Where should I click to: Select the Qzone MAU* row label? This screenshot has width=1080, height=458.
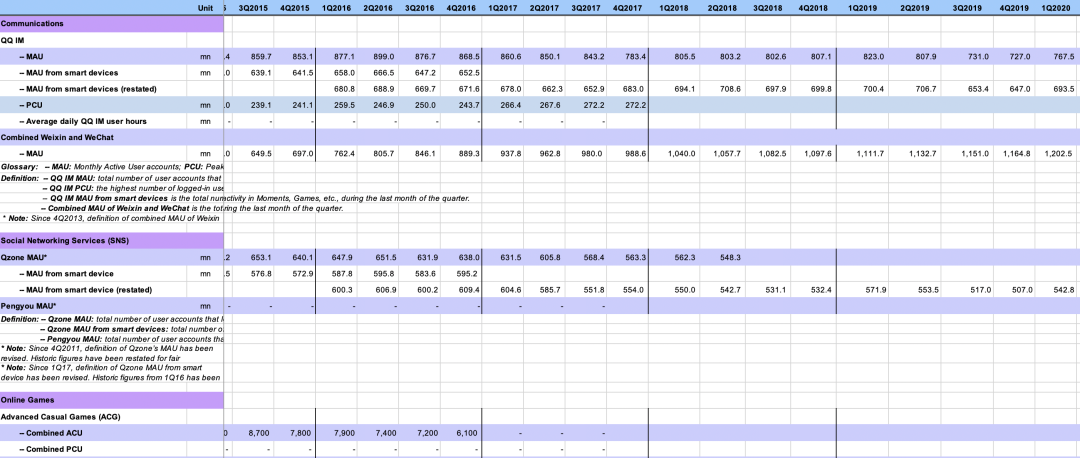[23, 257]
